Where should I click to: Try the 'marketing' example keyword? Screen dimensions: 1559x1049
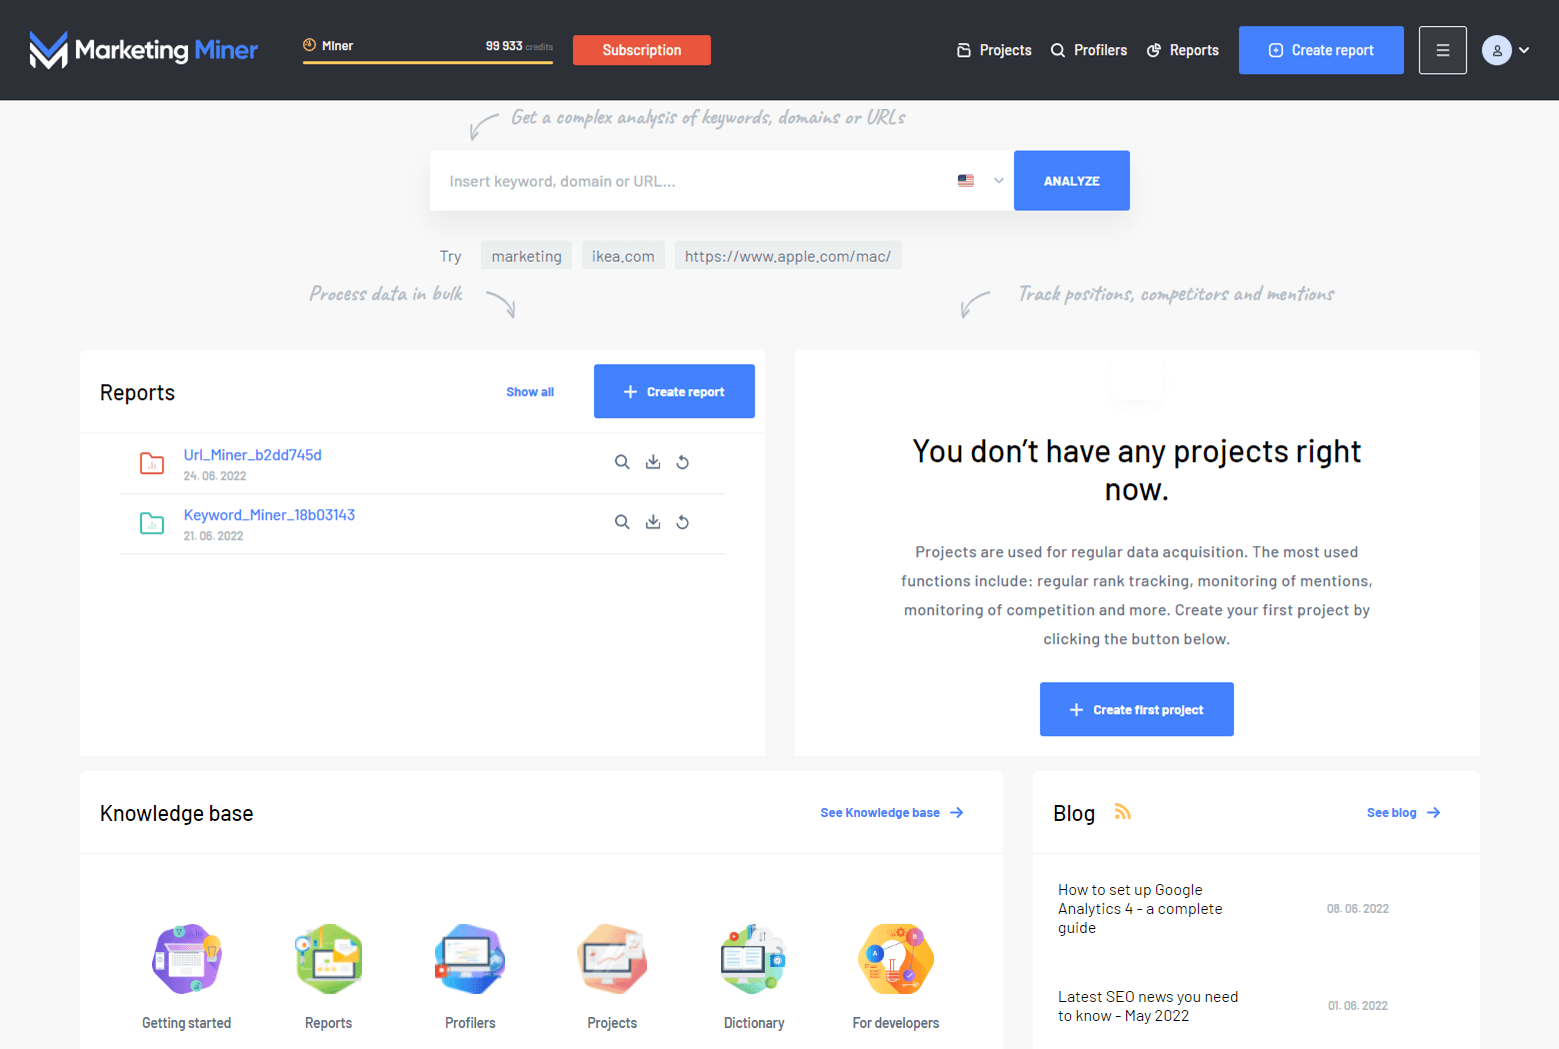coord(527,256)
